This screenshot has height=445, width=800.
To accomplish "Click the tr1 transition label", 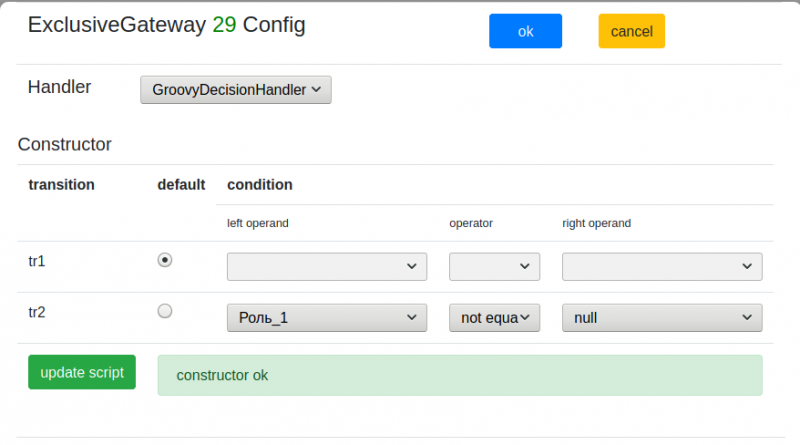I will pos(37,261).
